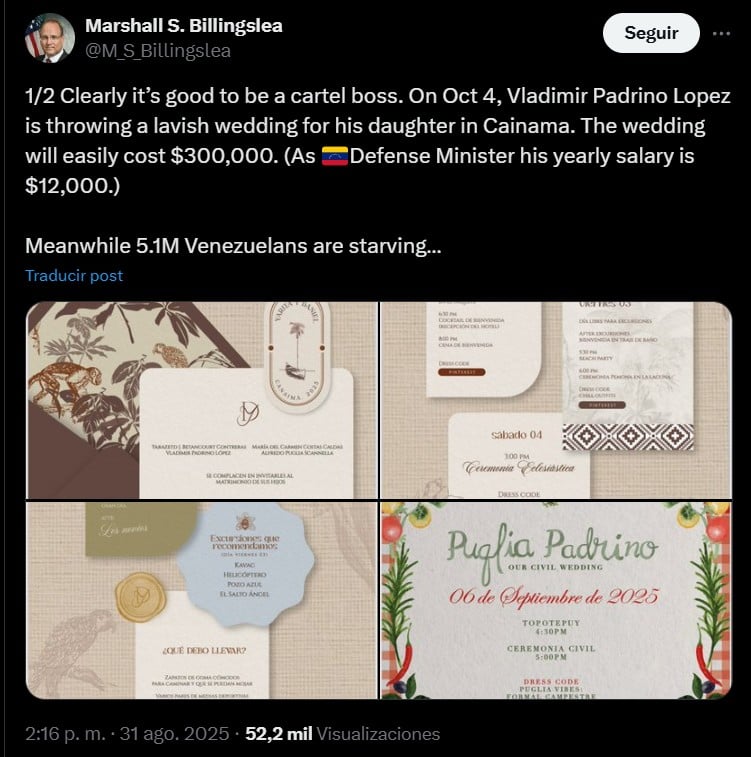Open the @M_S_Billingslea handle link
The height and width of the screenshot is (757, 751).
coord(158,51)
